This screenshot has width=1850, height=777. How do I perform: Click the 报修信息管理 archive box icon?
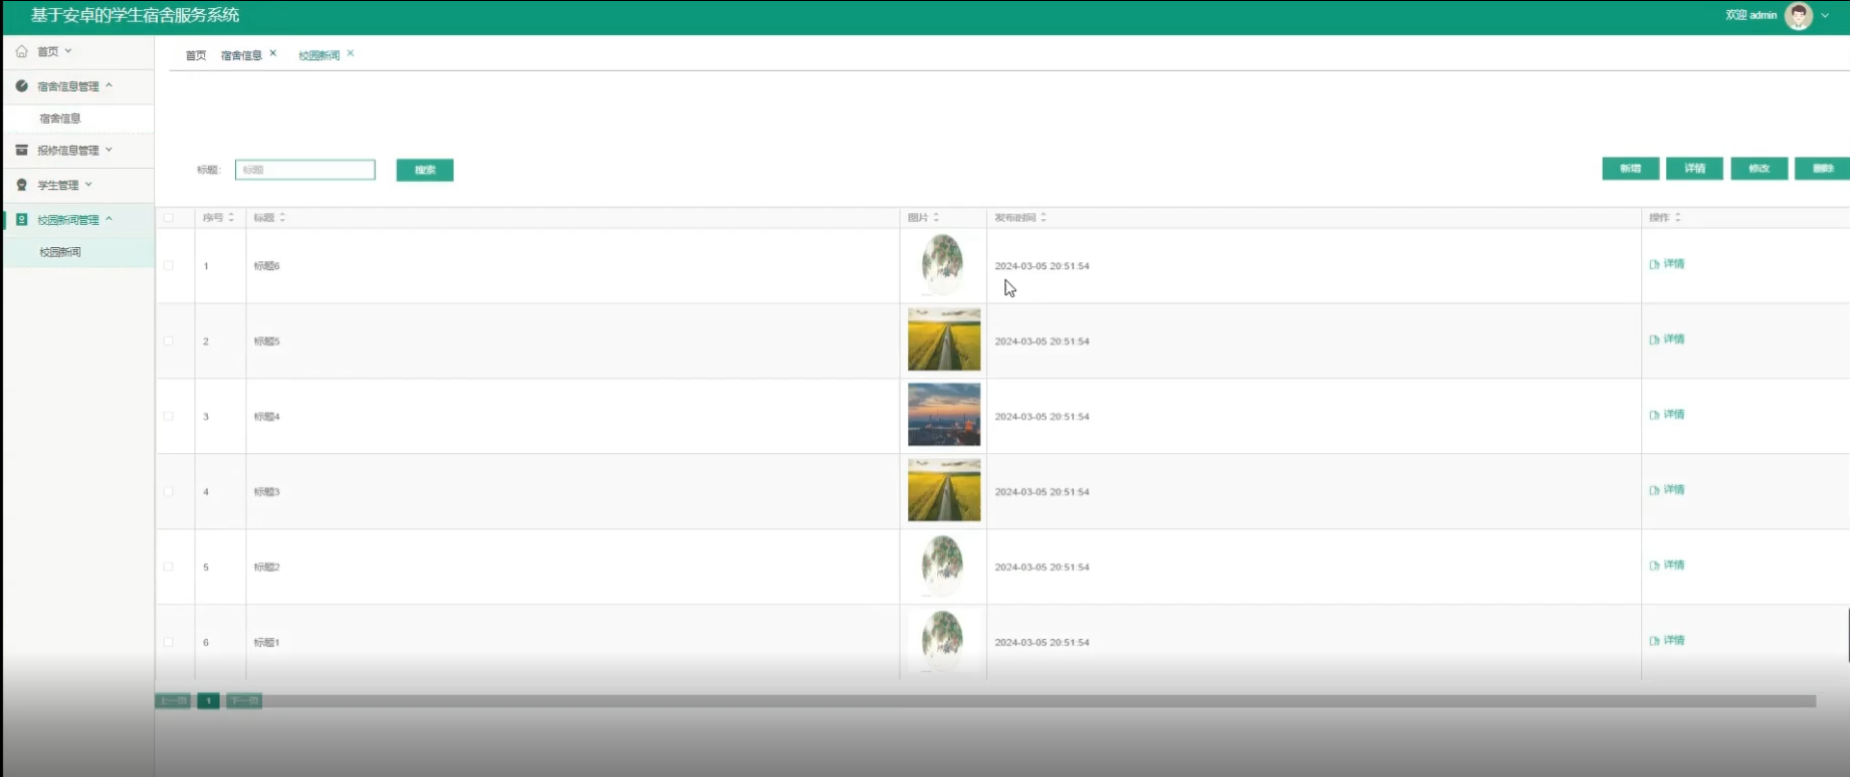tap(22, 150)
